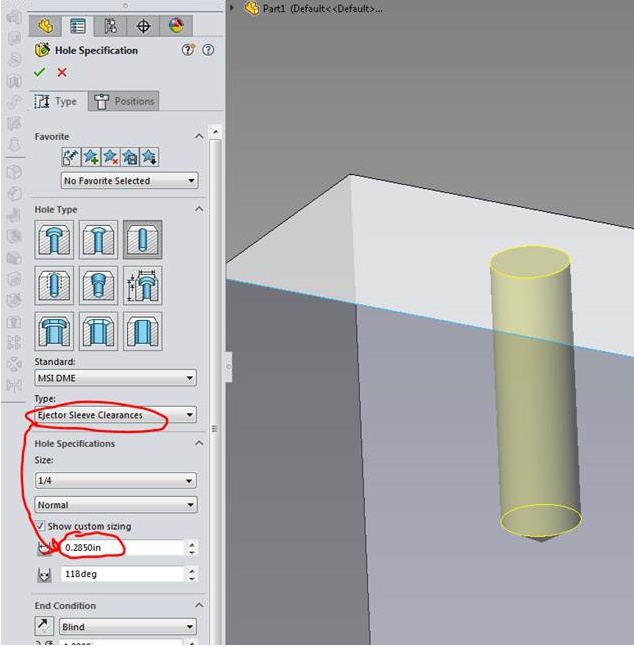Open the Size dropdown showing 1/4
Image resolution: width=634 pixels, height=647 pixels.
pyautogui.click(x=116, y=481)
